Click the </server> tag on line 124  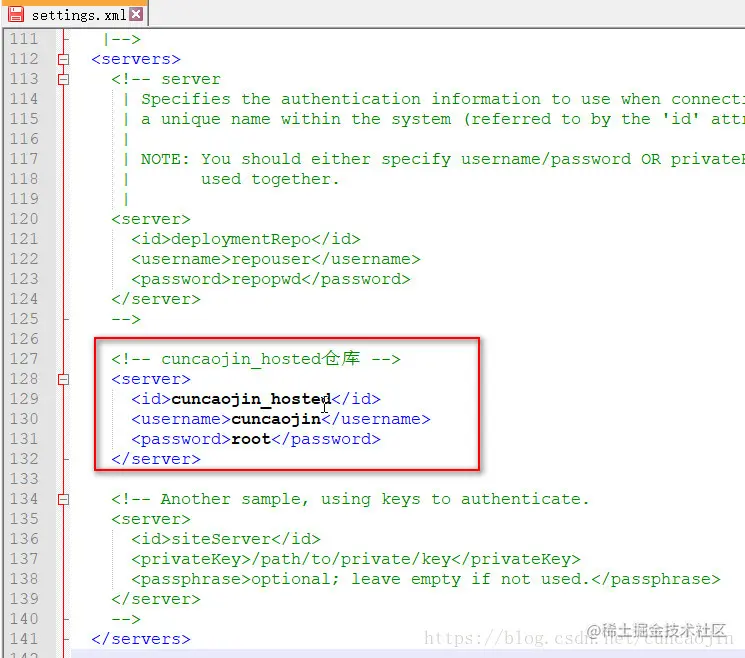coord(156,299)
